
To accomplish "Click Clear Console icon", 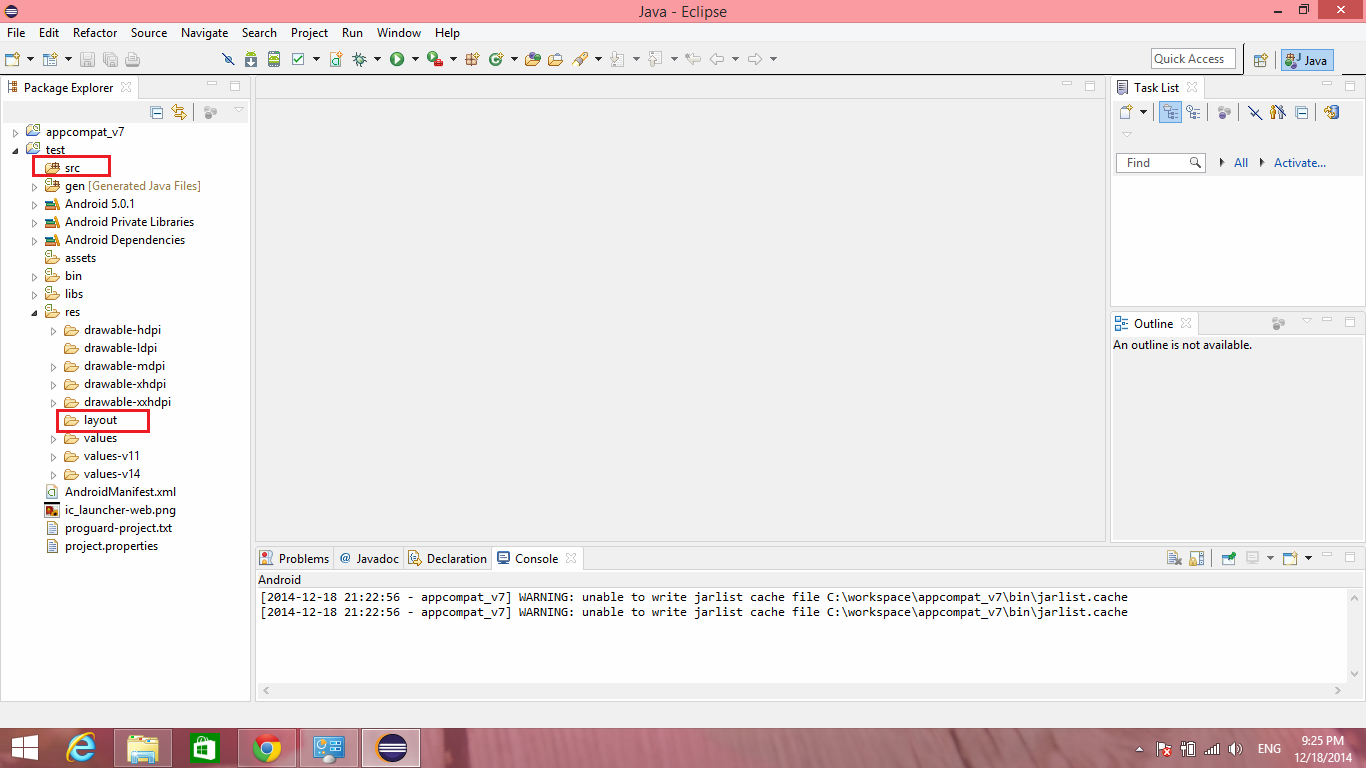I will click(1175, 558).
